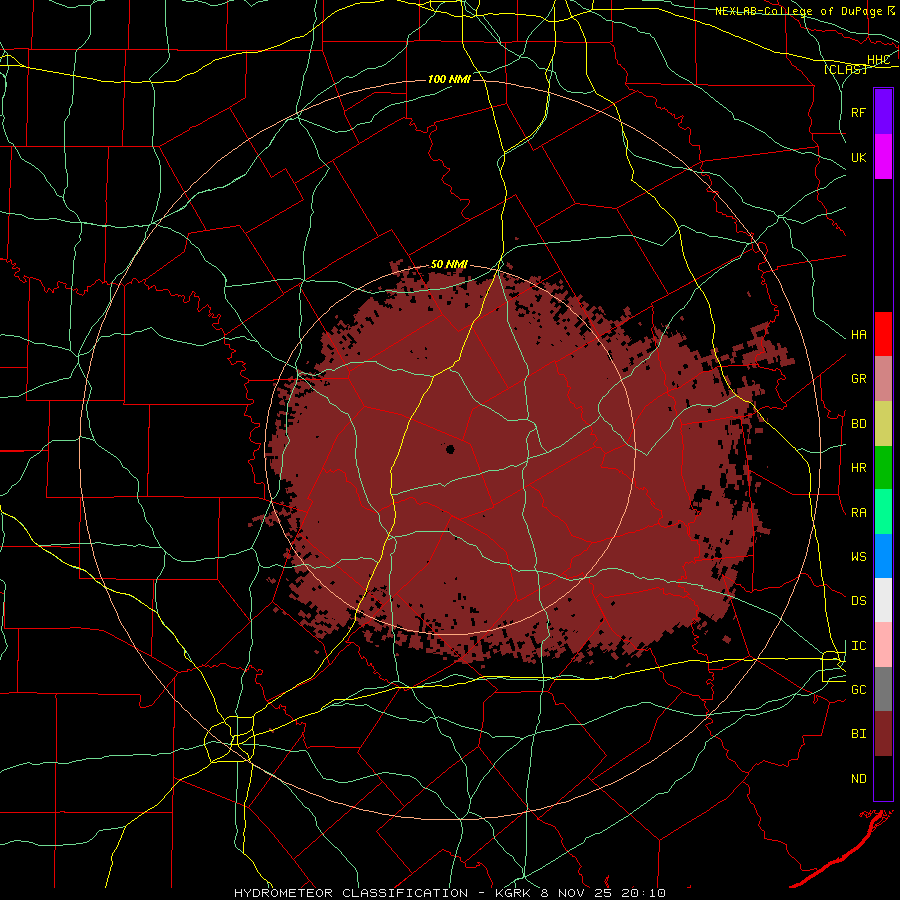
Task: Click the GC legend label
Action: (858, 690)
